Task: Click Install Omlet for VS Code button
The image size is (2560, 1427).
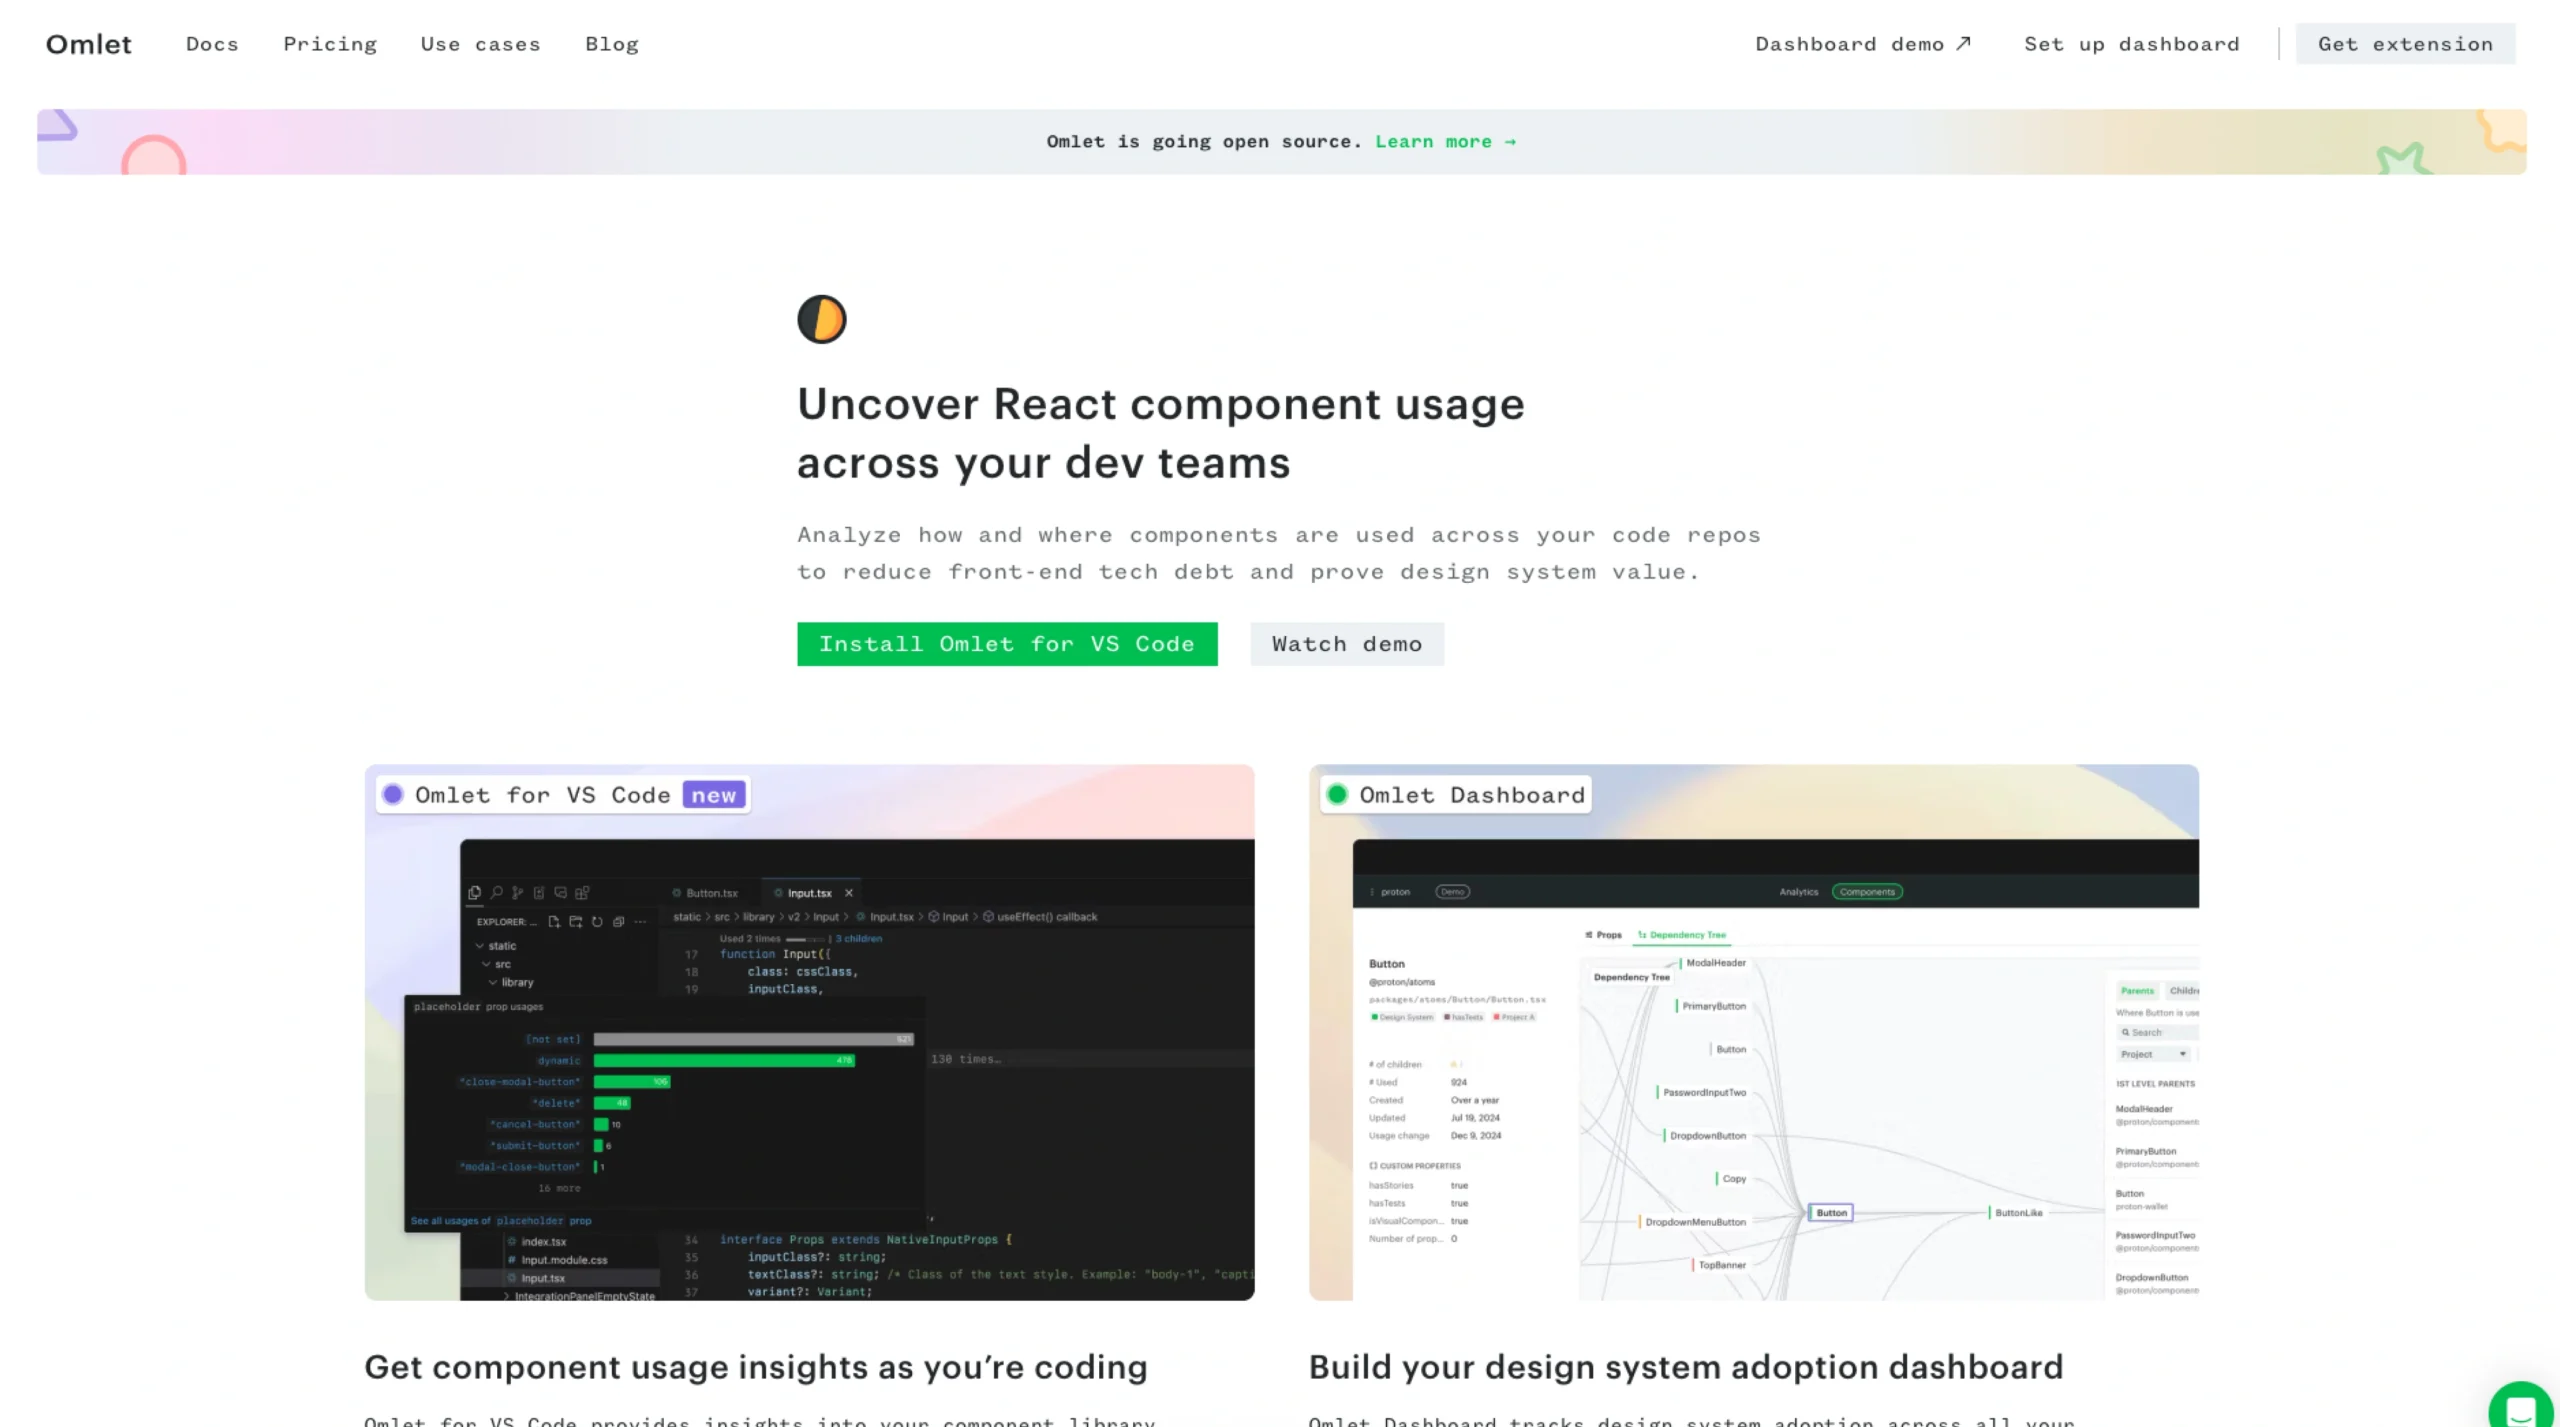Action: pyautogui.click(x=1007, y=644)
